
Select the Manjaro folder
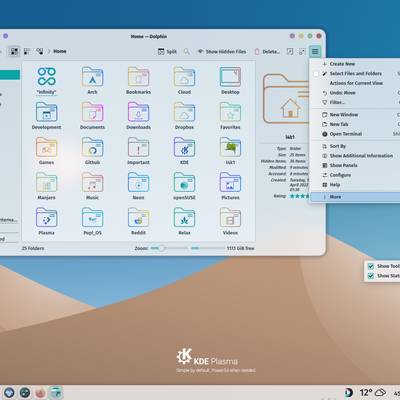(46, 186)
